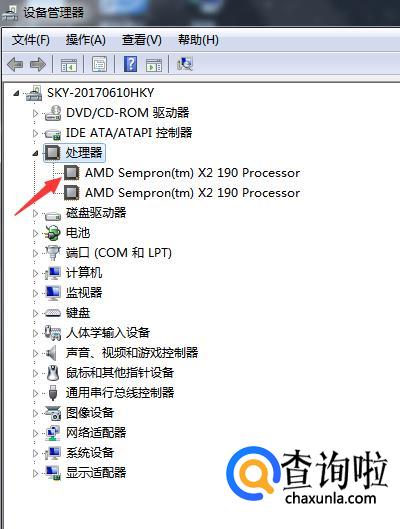Image resolution: width=400 pixels, height=529 pixels.
Task: Open the 帮助(H) menu
Action: point(198,40)
